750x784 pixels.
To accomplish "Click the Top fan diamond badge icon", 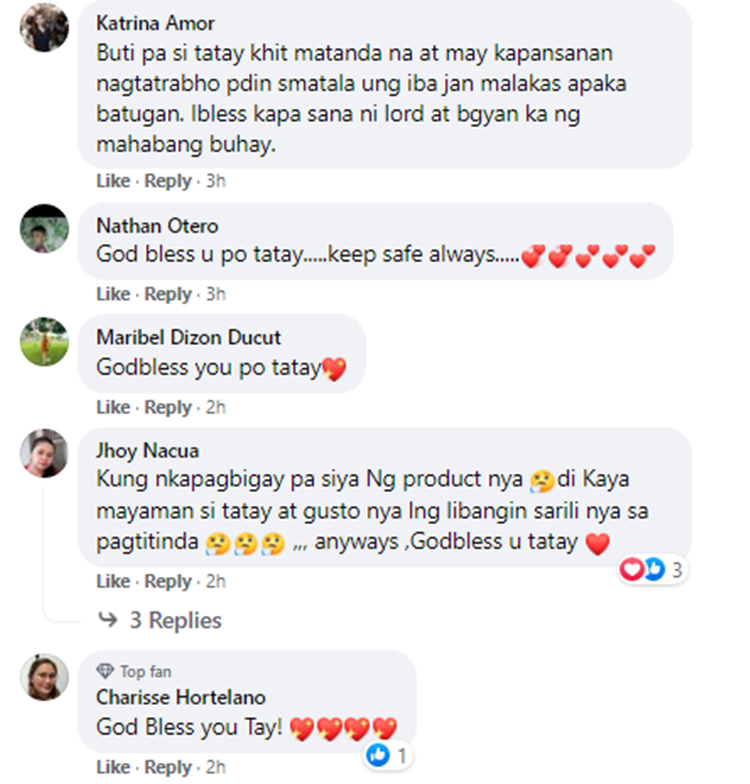I will (x=105, y=671).
